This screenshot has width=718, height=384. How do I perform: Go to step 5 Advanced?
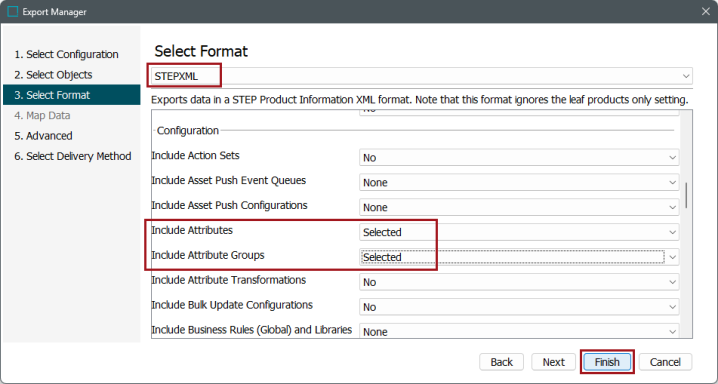point(43,135)
